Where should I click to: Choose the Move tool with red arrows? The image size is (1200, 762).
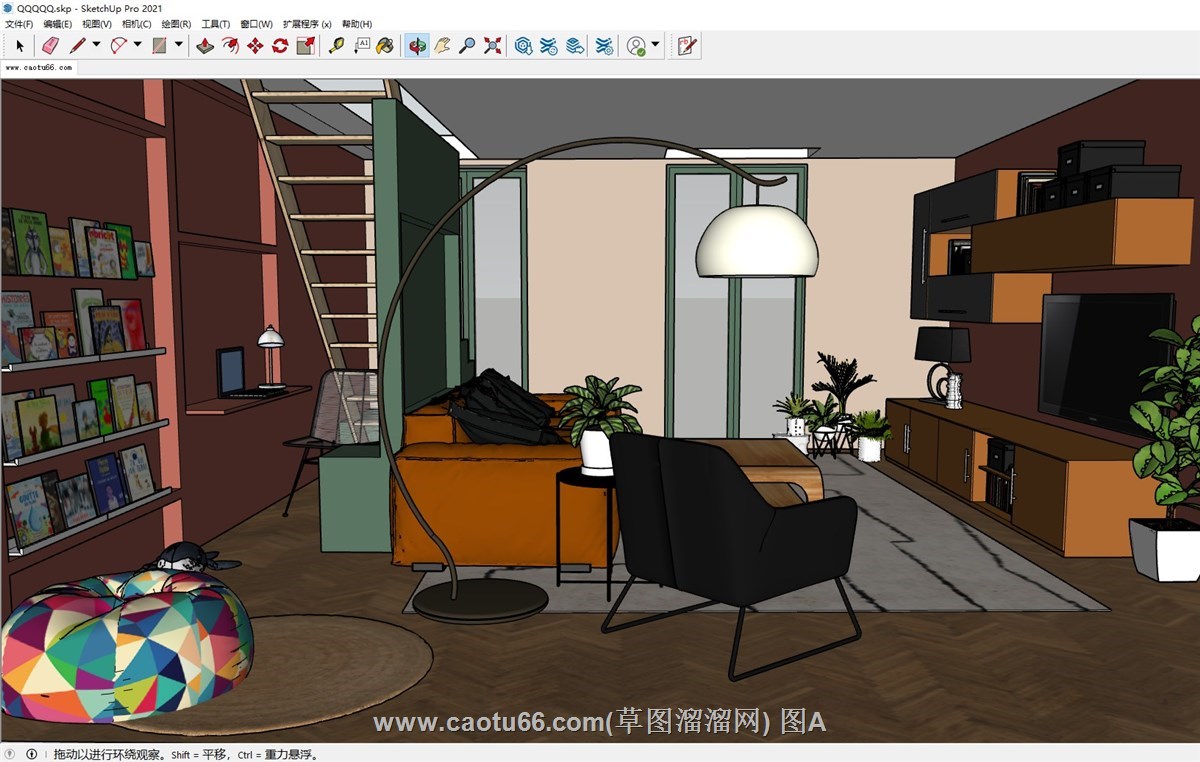[255, 45]
